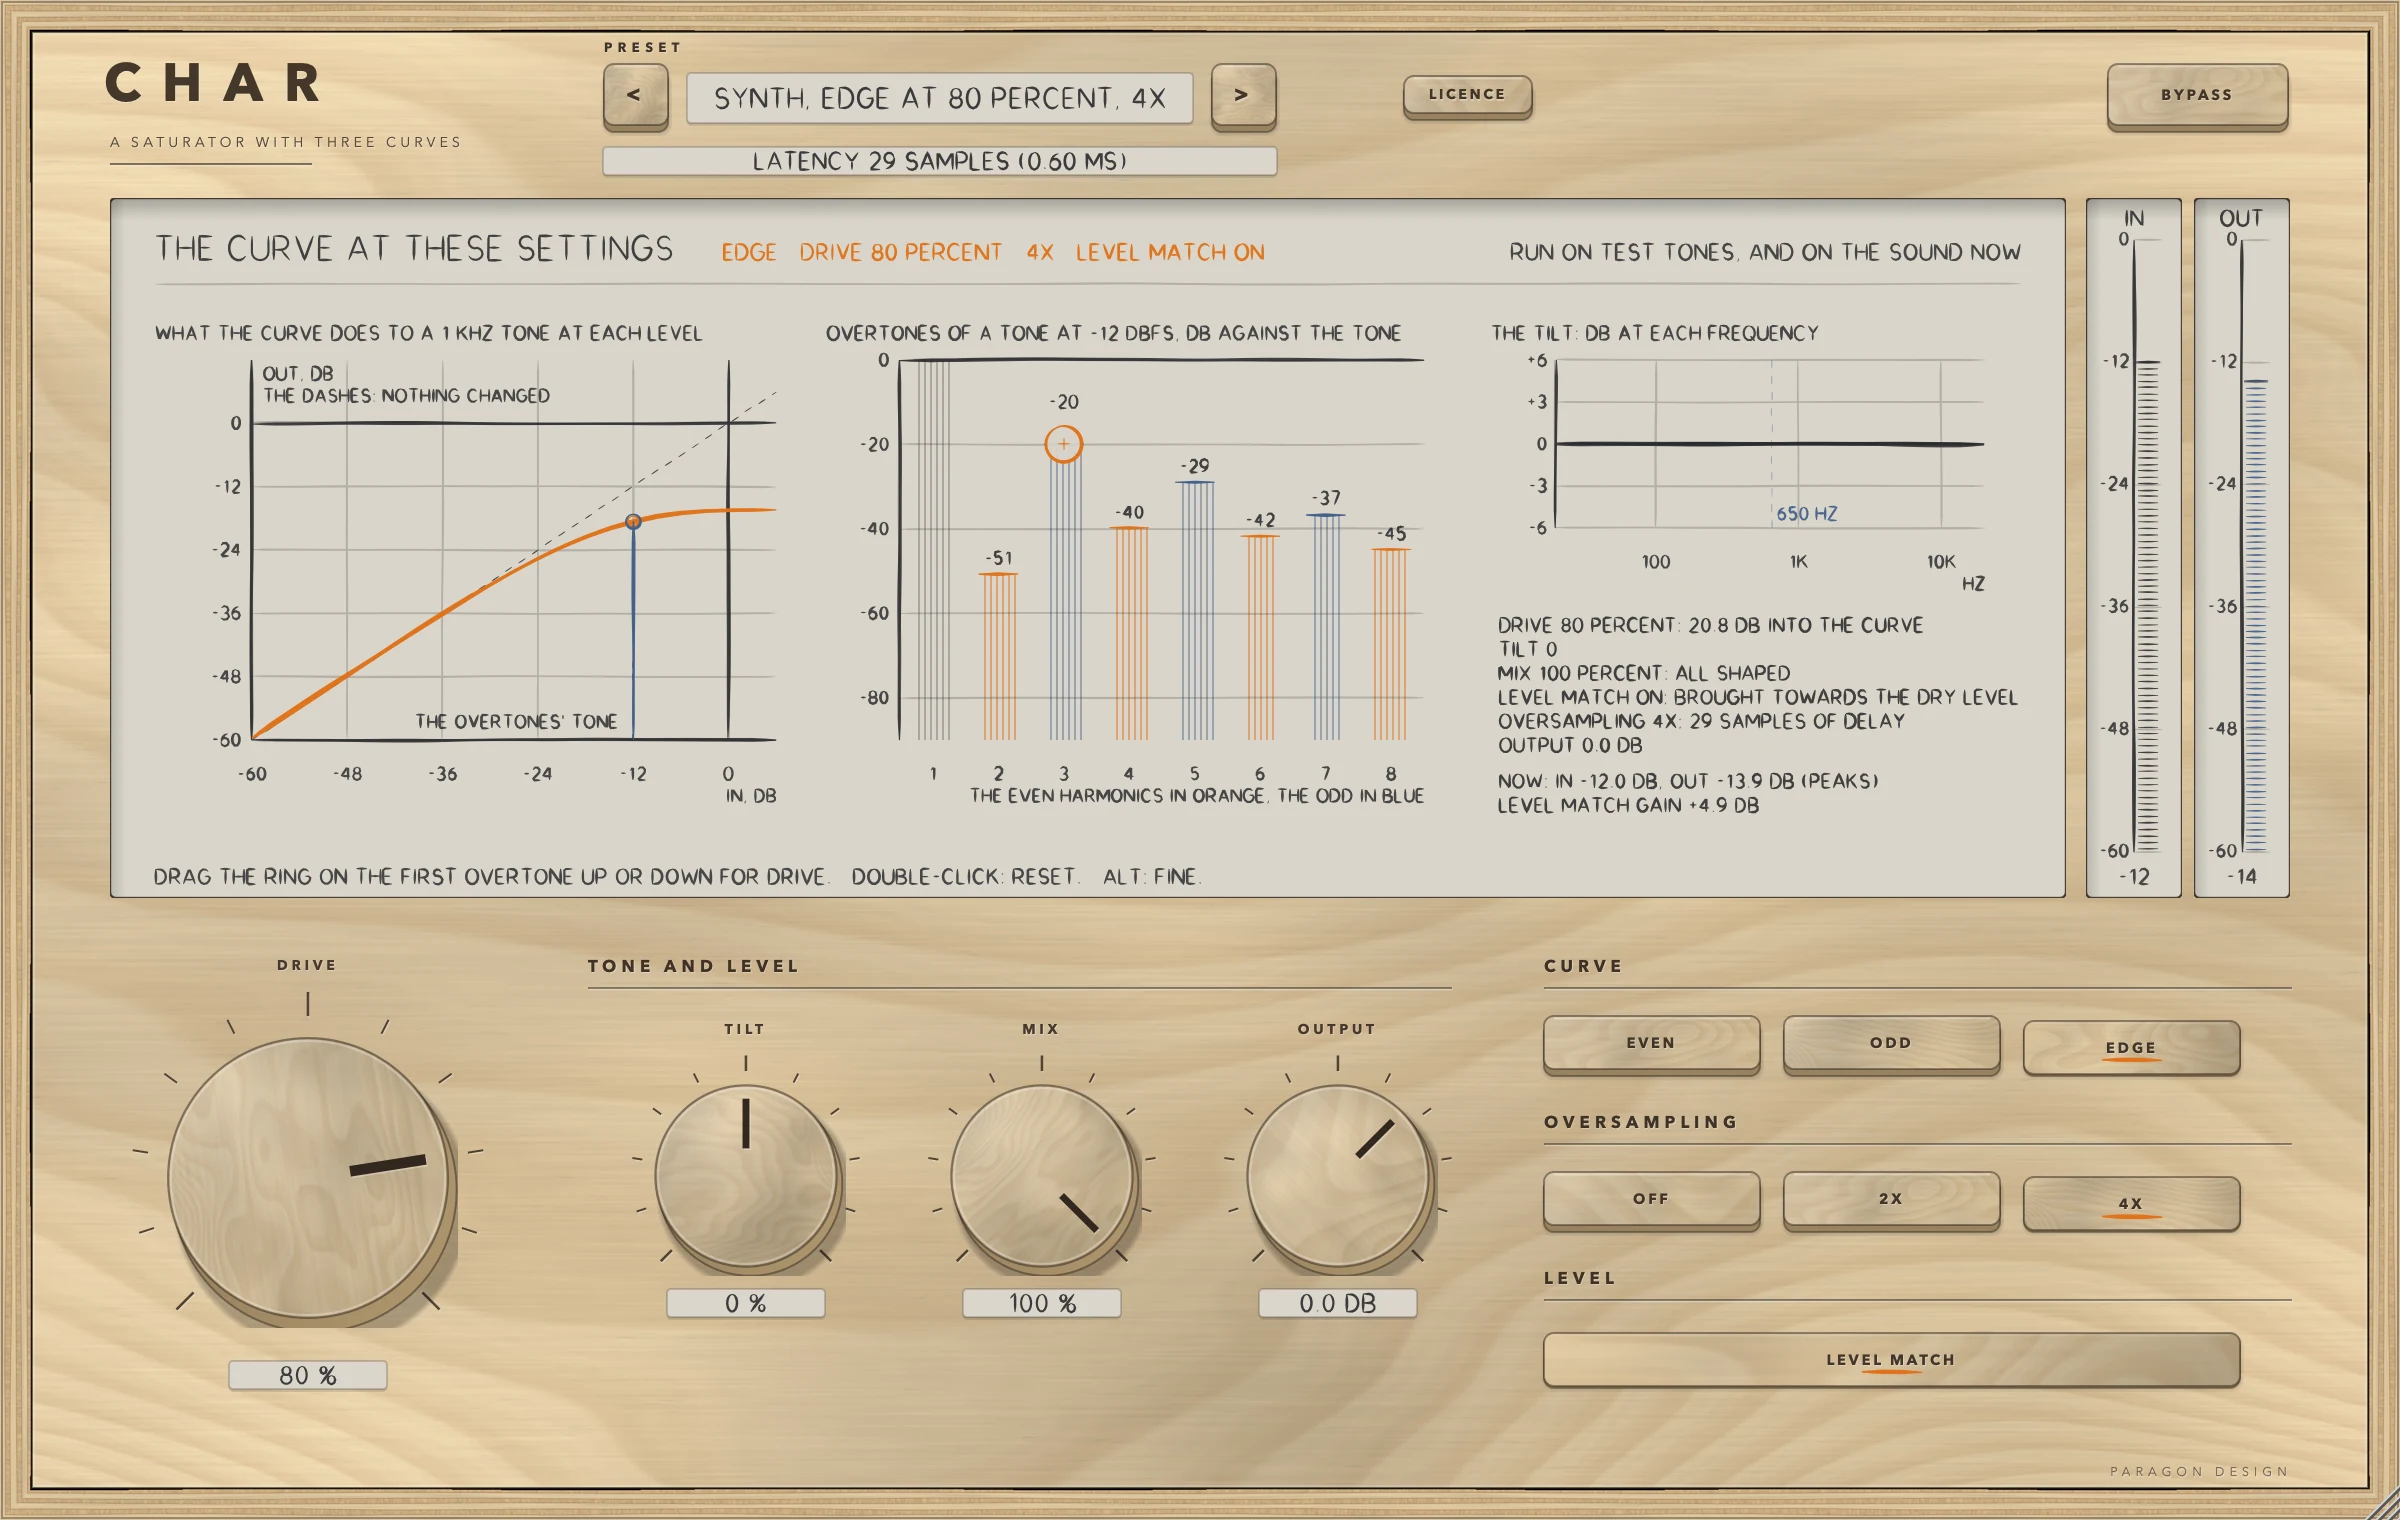Screen dimensions: 2400x1520
Task: Toggle the Bypass button
Action: pos(2196,96)
